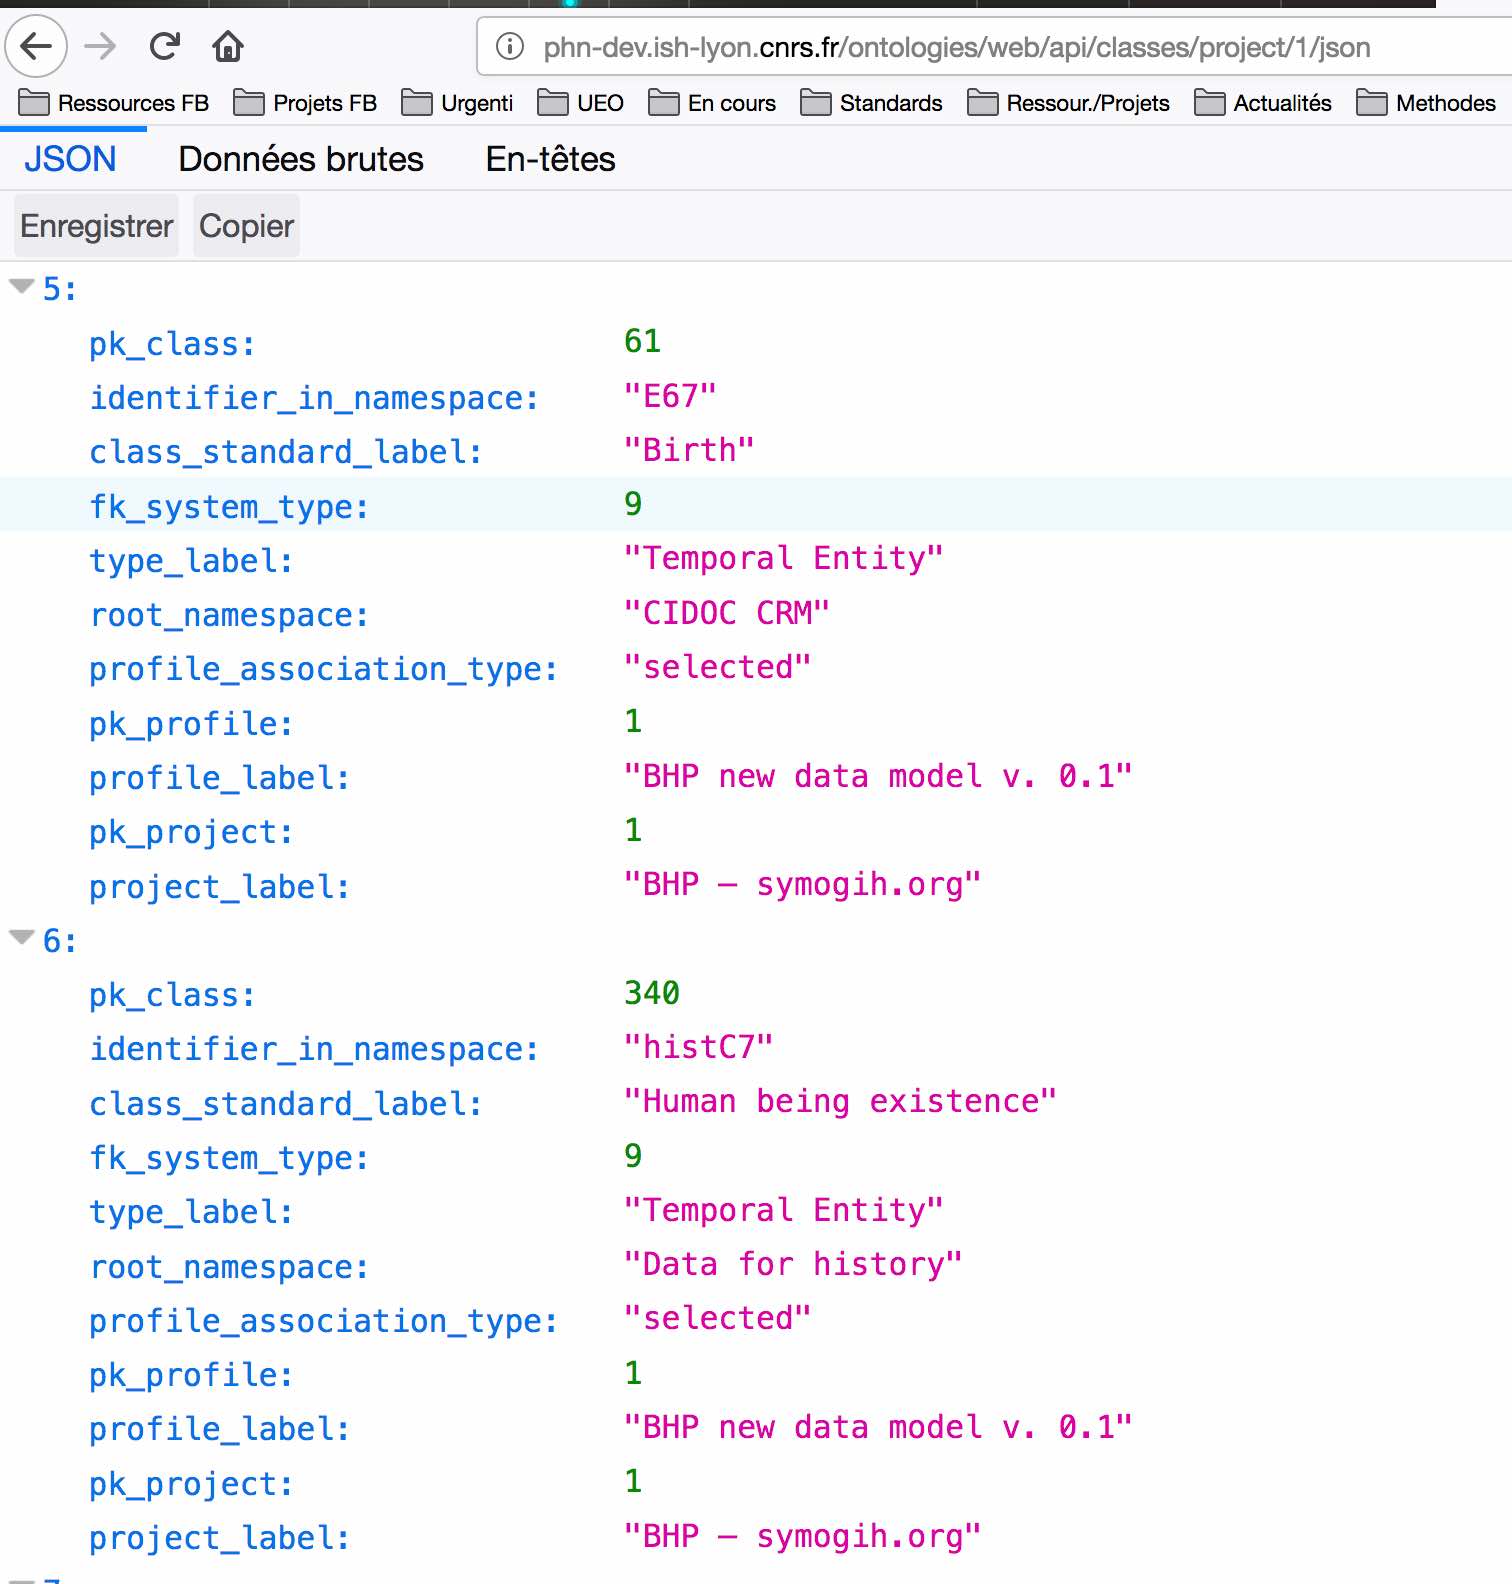
Task: Open the Standards bookmark folder
Action: (871, 103)
